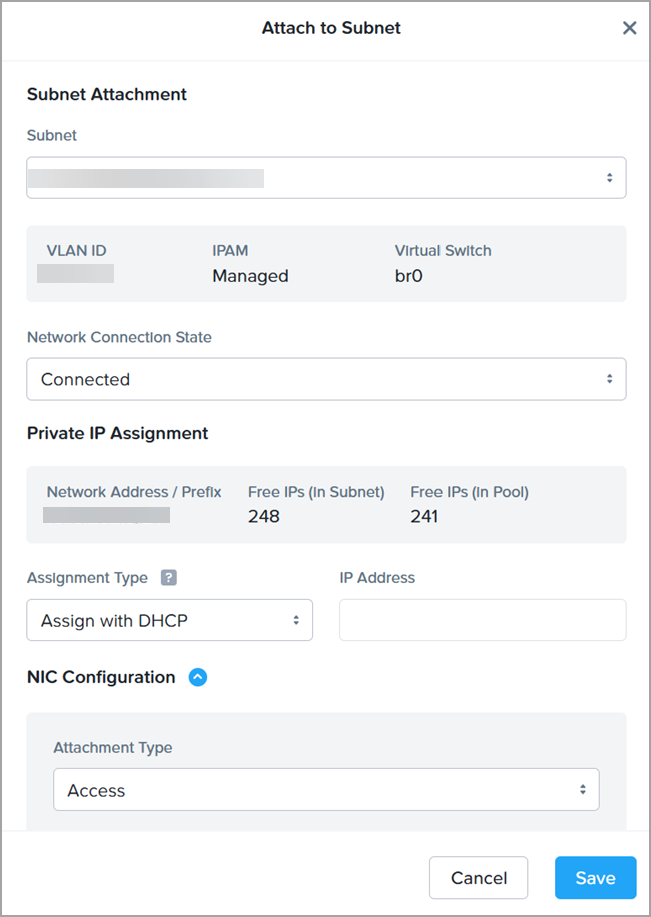
Task: Close the Attach to Subnet dialog
Action: pos(629,28)
